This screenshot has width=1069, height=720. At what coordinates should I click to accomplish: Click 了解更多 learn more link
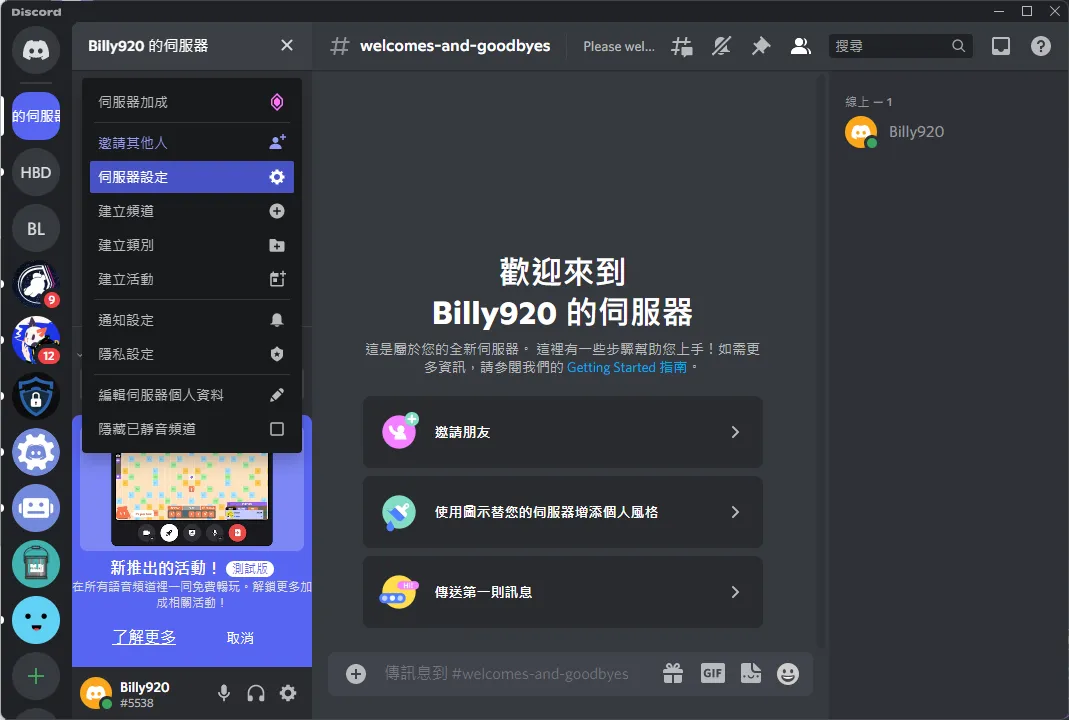(144, 638)
